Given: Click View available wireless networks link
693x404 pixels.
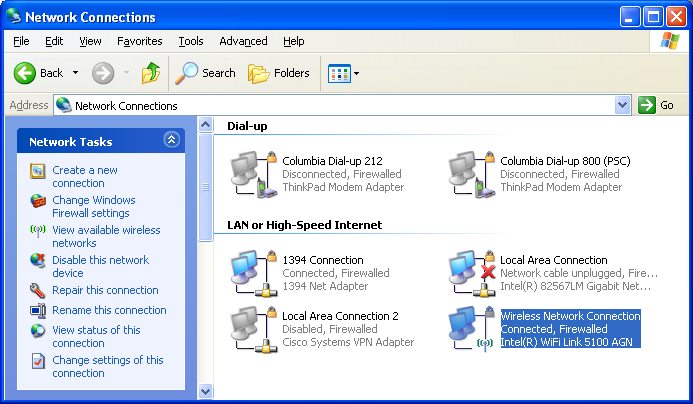Looking at the screenshot, I should pos(106,236).
